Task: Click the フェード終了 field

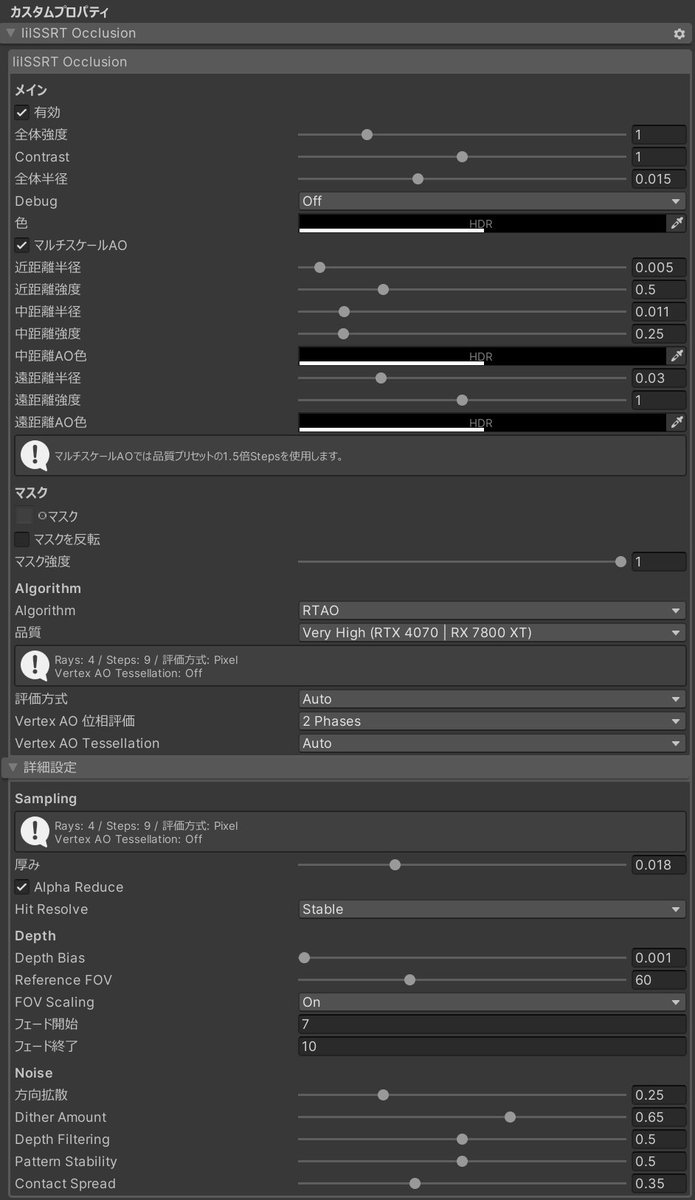Action: 492,1046
